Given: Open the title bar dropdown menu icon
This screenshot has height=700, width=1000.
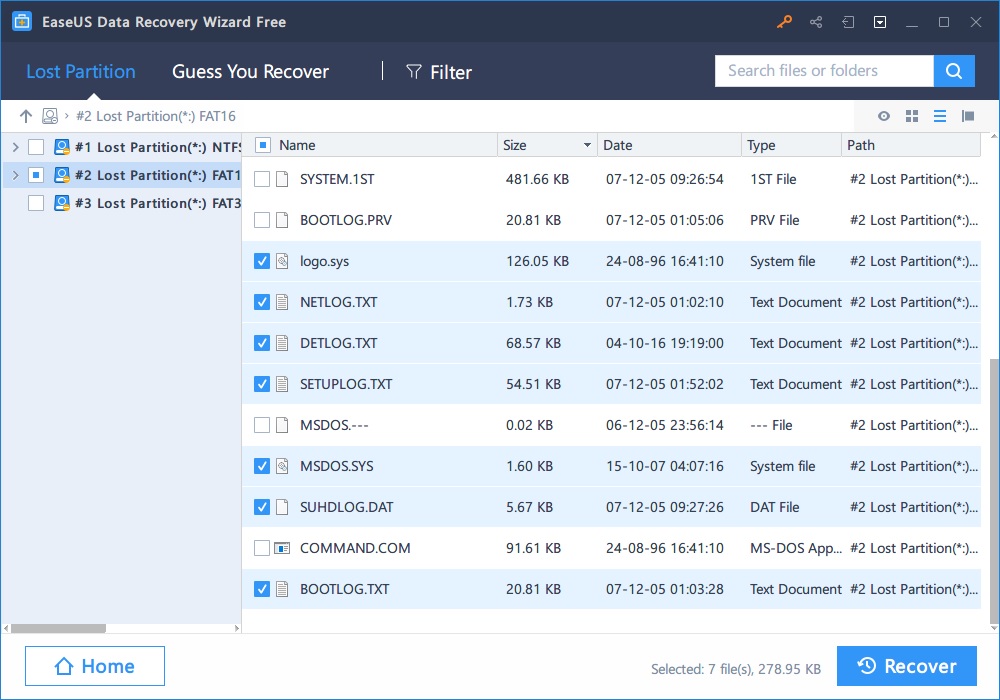Looking at the screenshot, I should [x=879, y=22].
